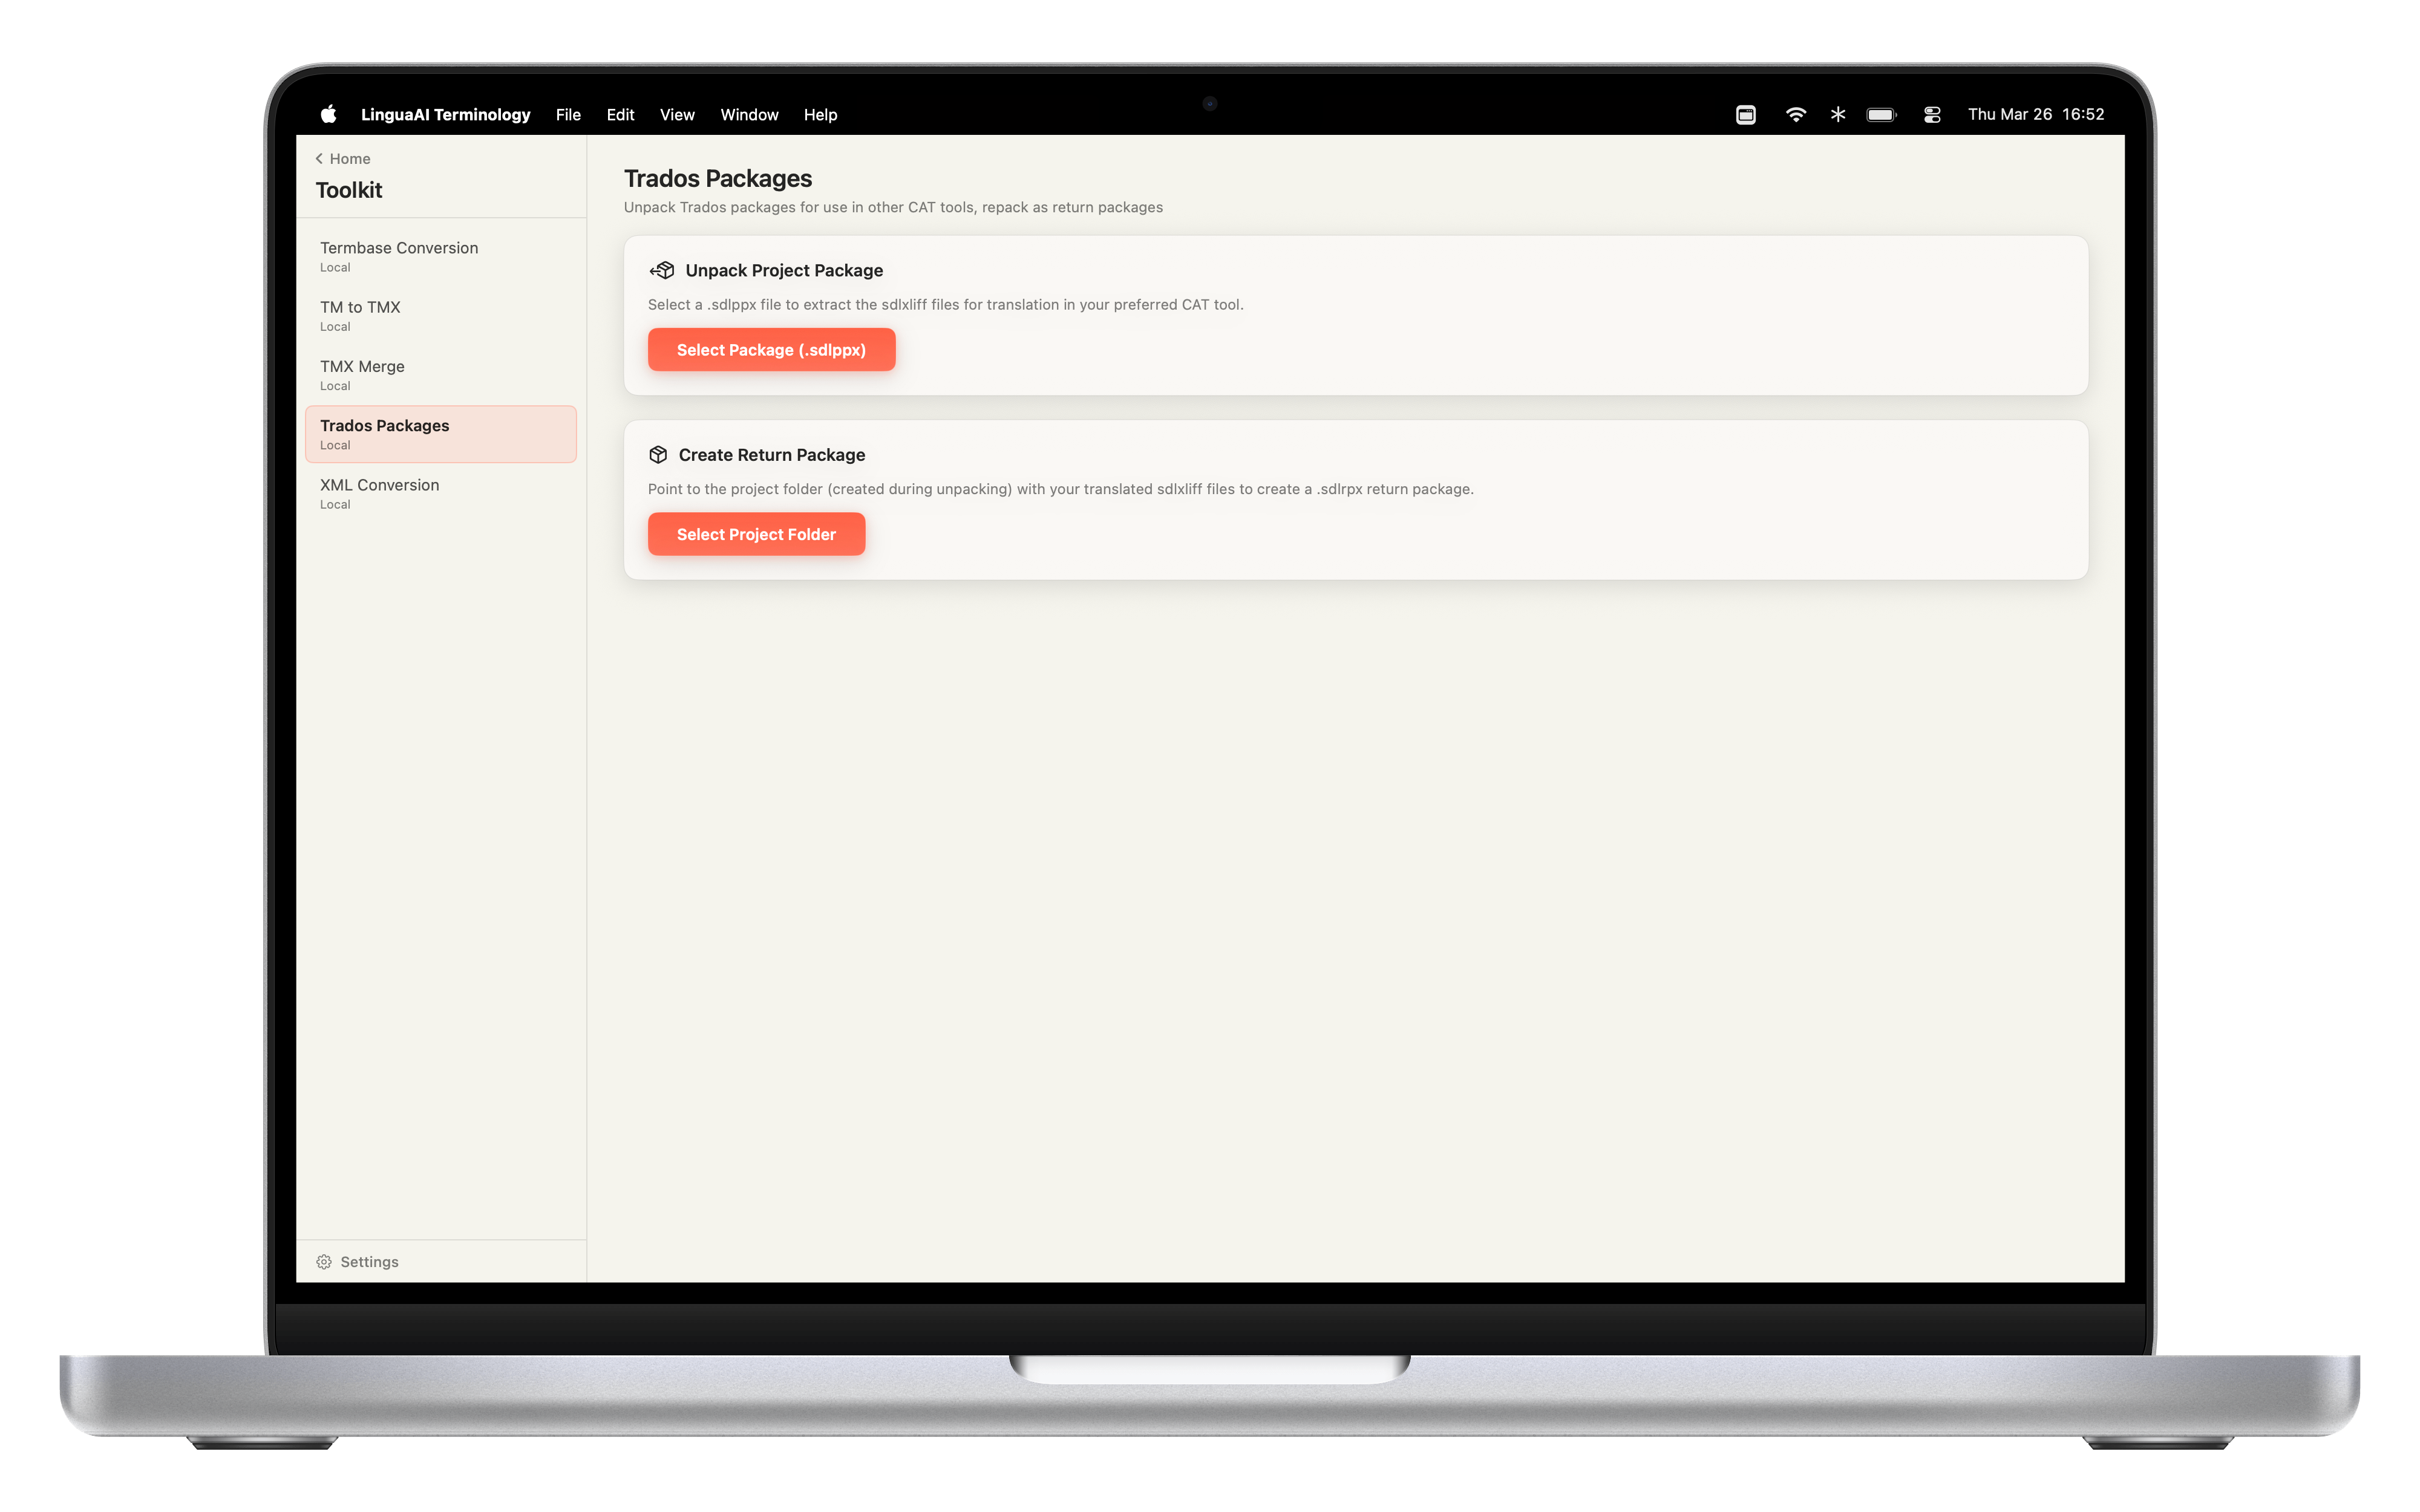This screenshot has height=1512, width=2420.
Task: Click the Create Return Package box icon
Action: 658,455
